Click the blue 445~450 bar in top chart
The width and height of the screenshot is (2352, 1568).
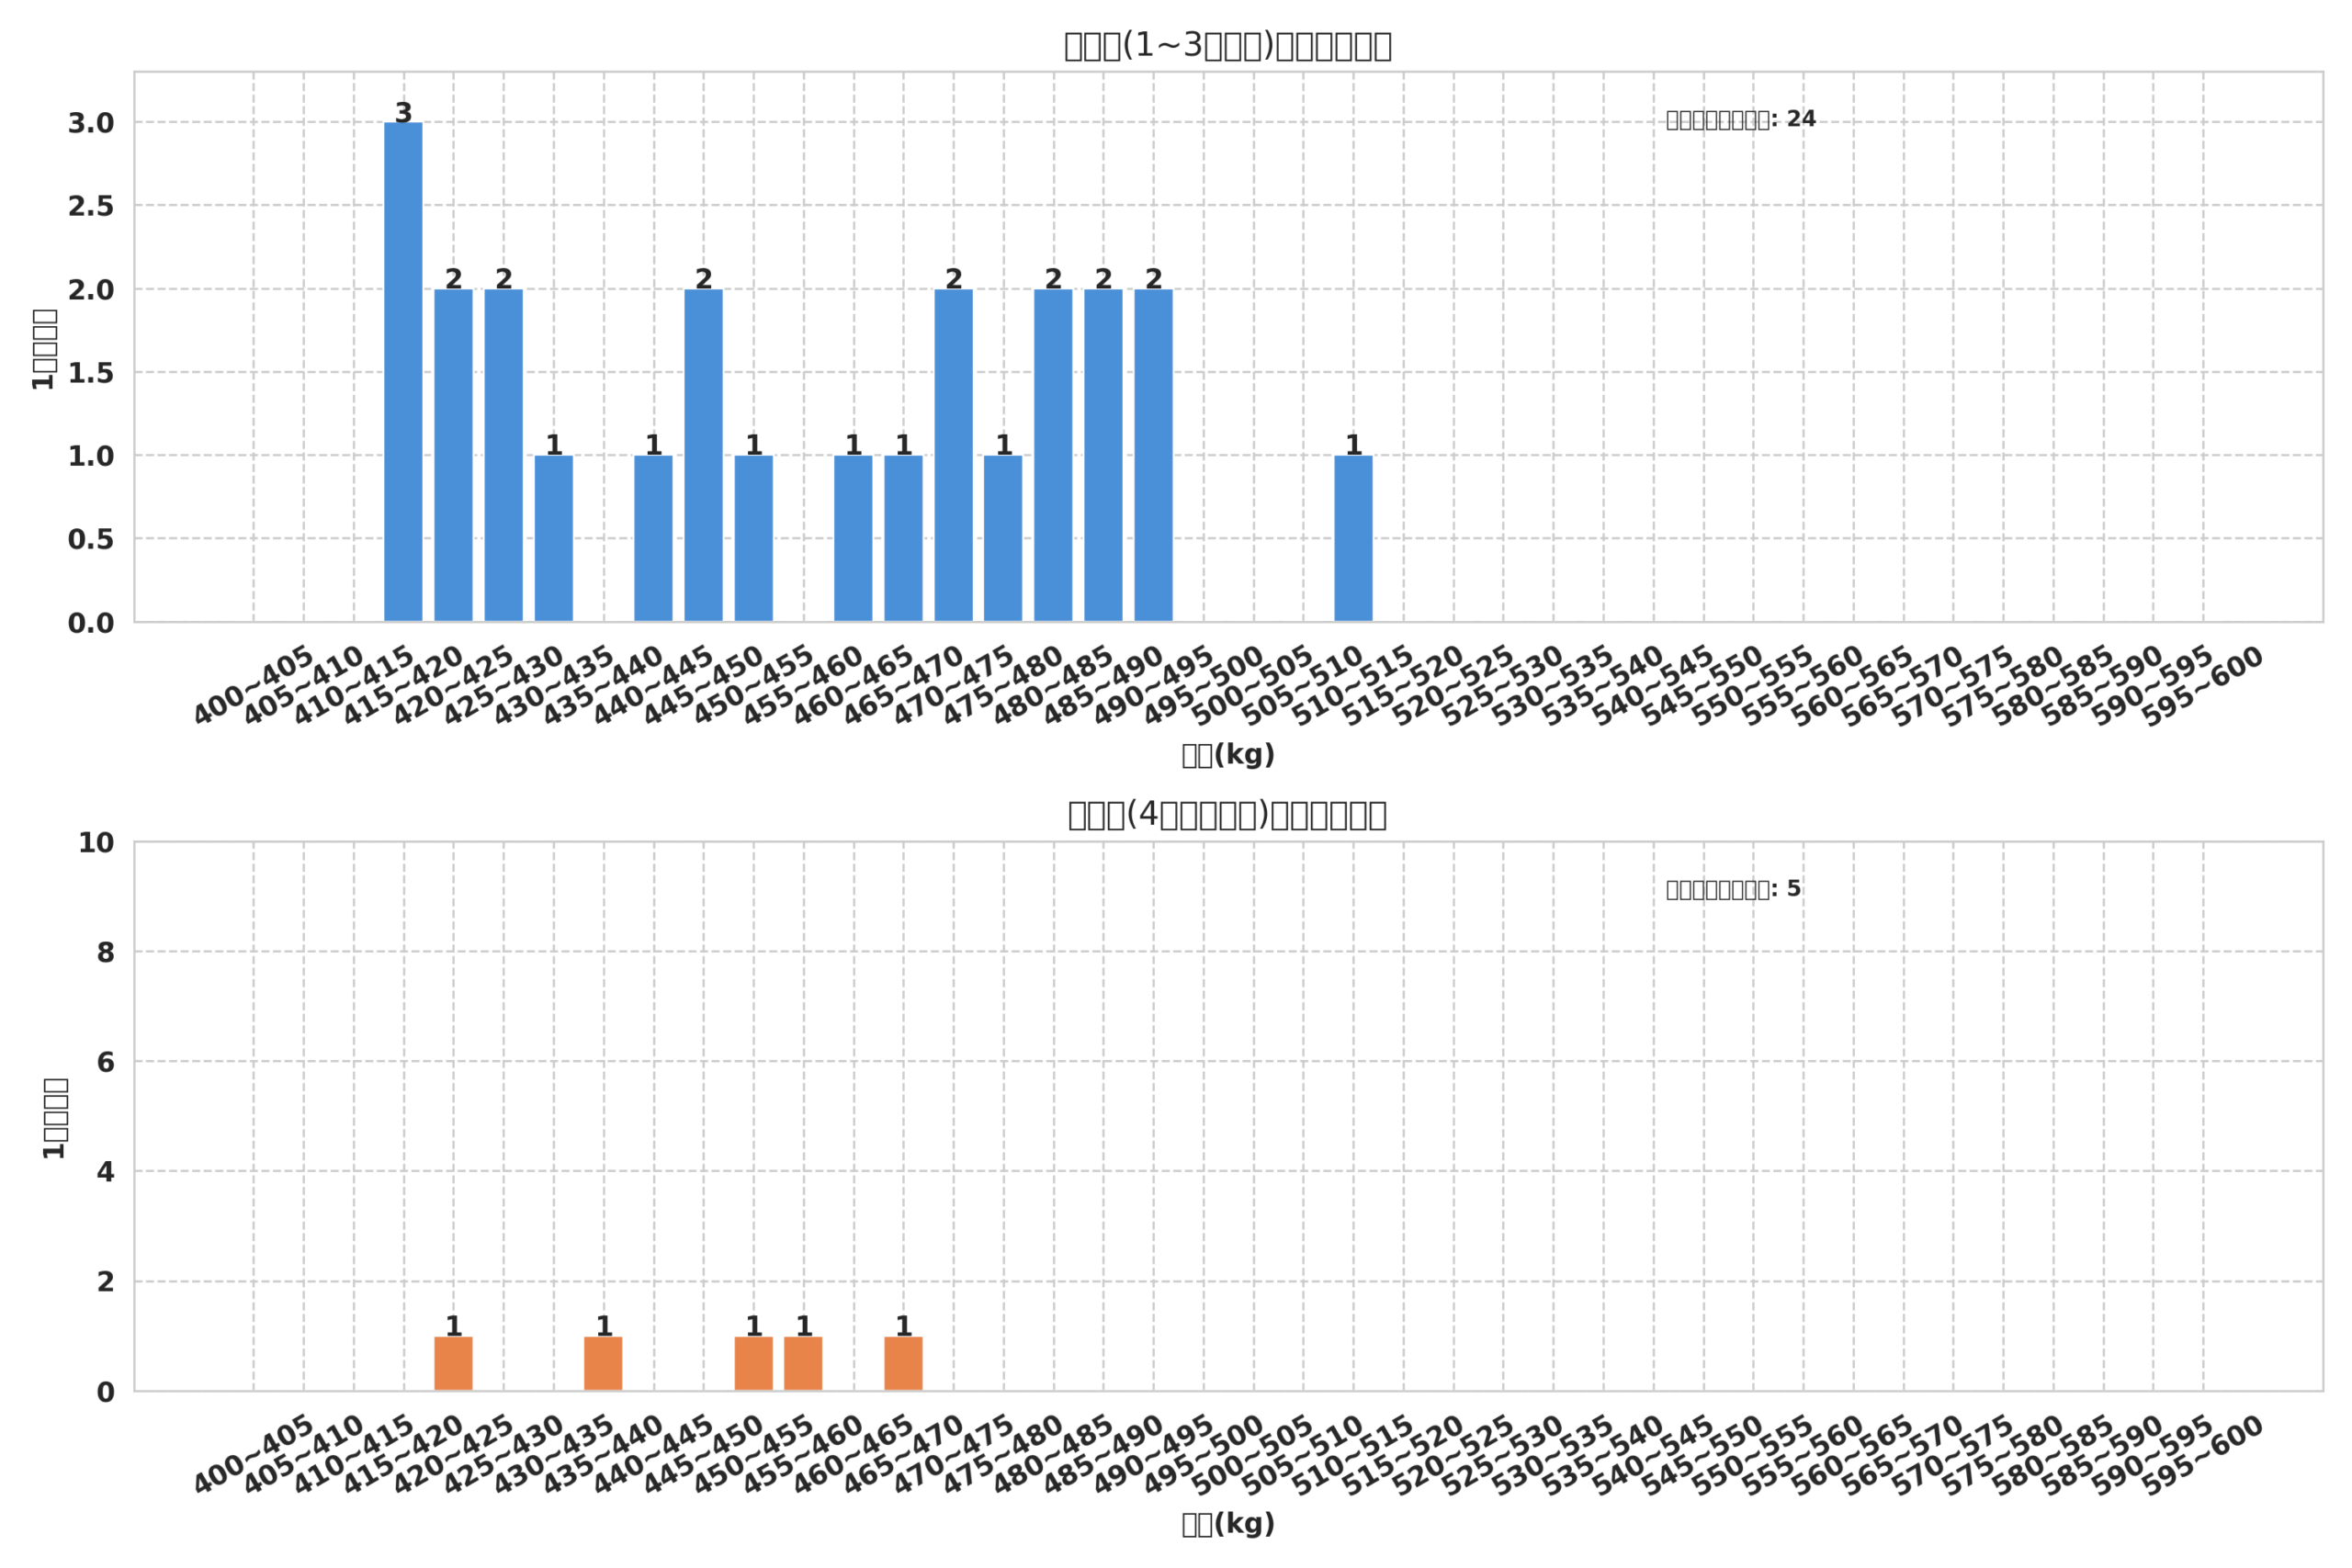point(703,455)
